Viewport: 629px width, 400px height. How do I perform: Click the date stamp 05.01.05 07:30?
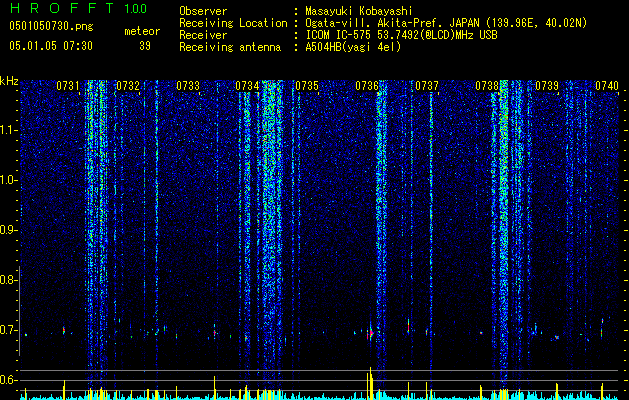[51, 46]
